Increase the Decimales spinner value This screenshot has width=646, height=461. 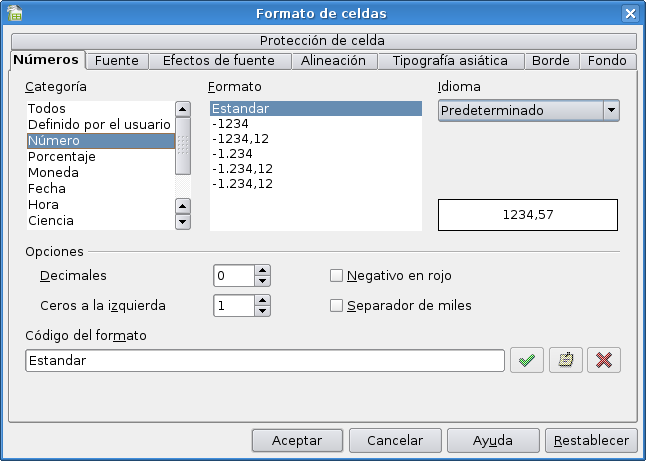(262, 270)
